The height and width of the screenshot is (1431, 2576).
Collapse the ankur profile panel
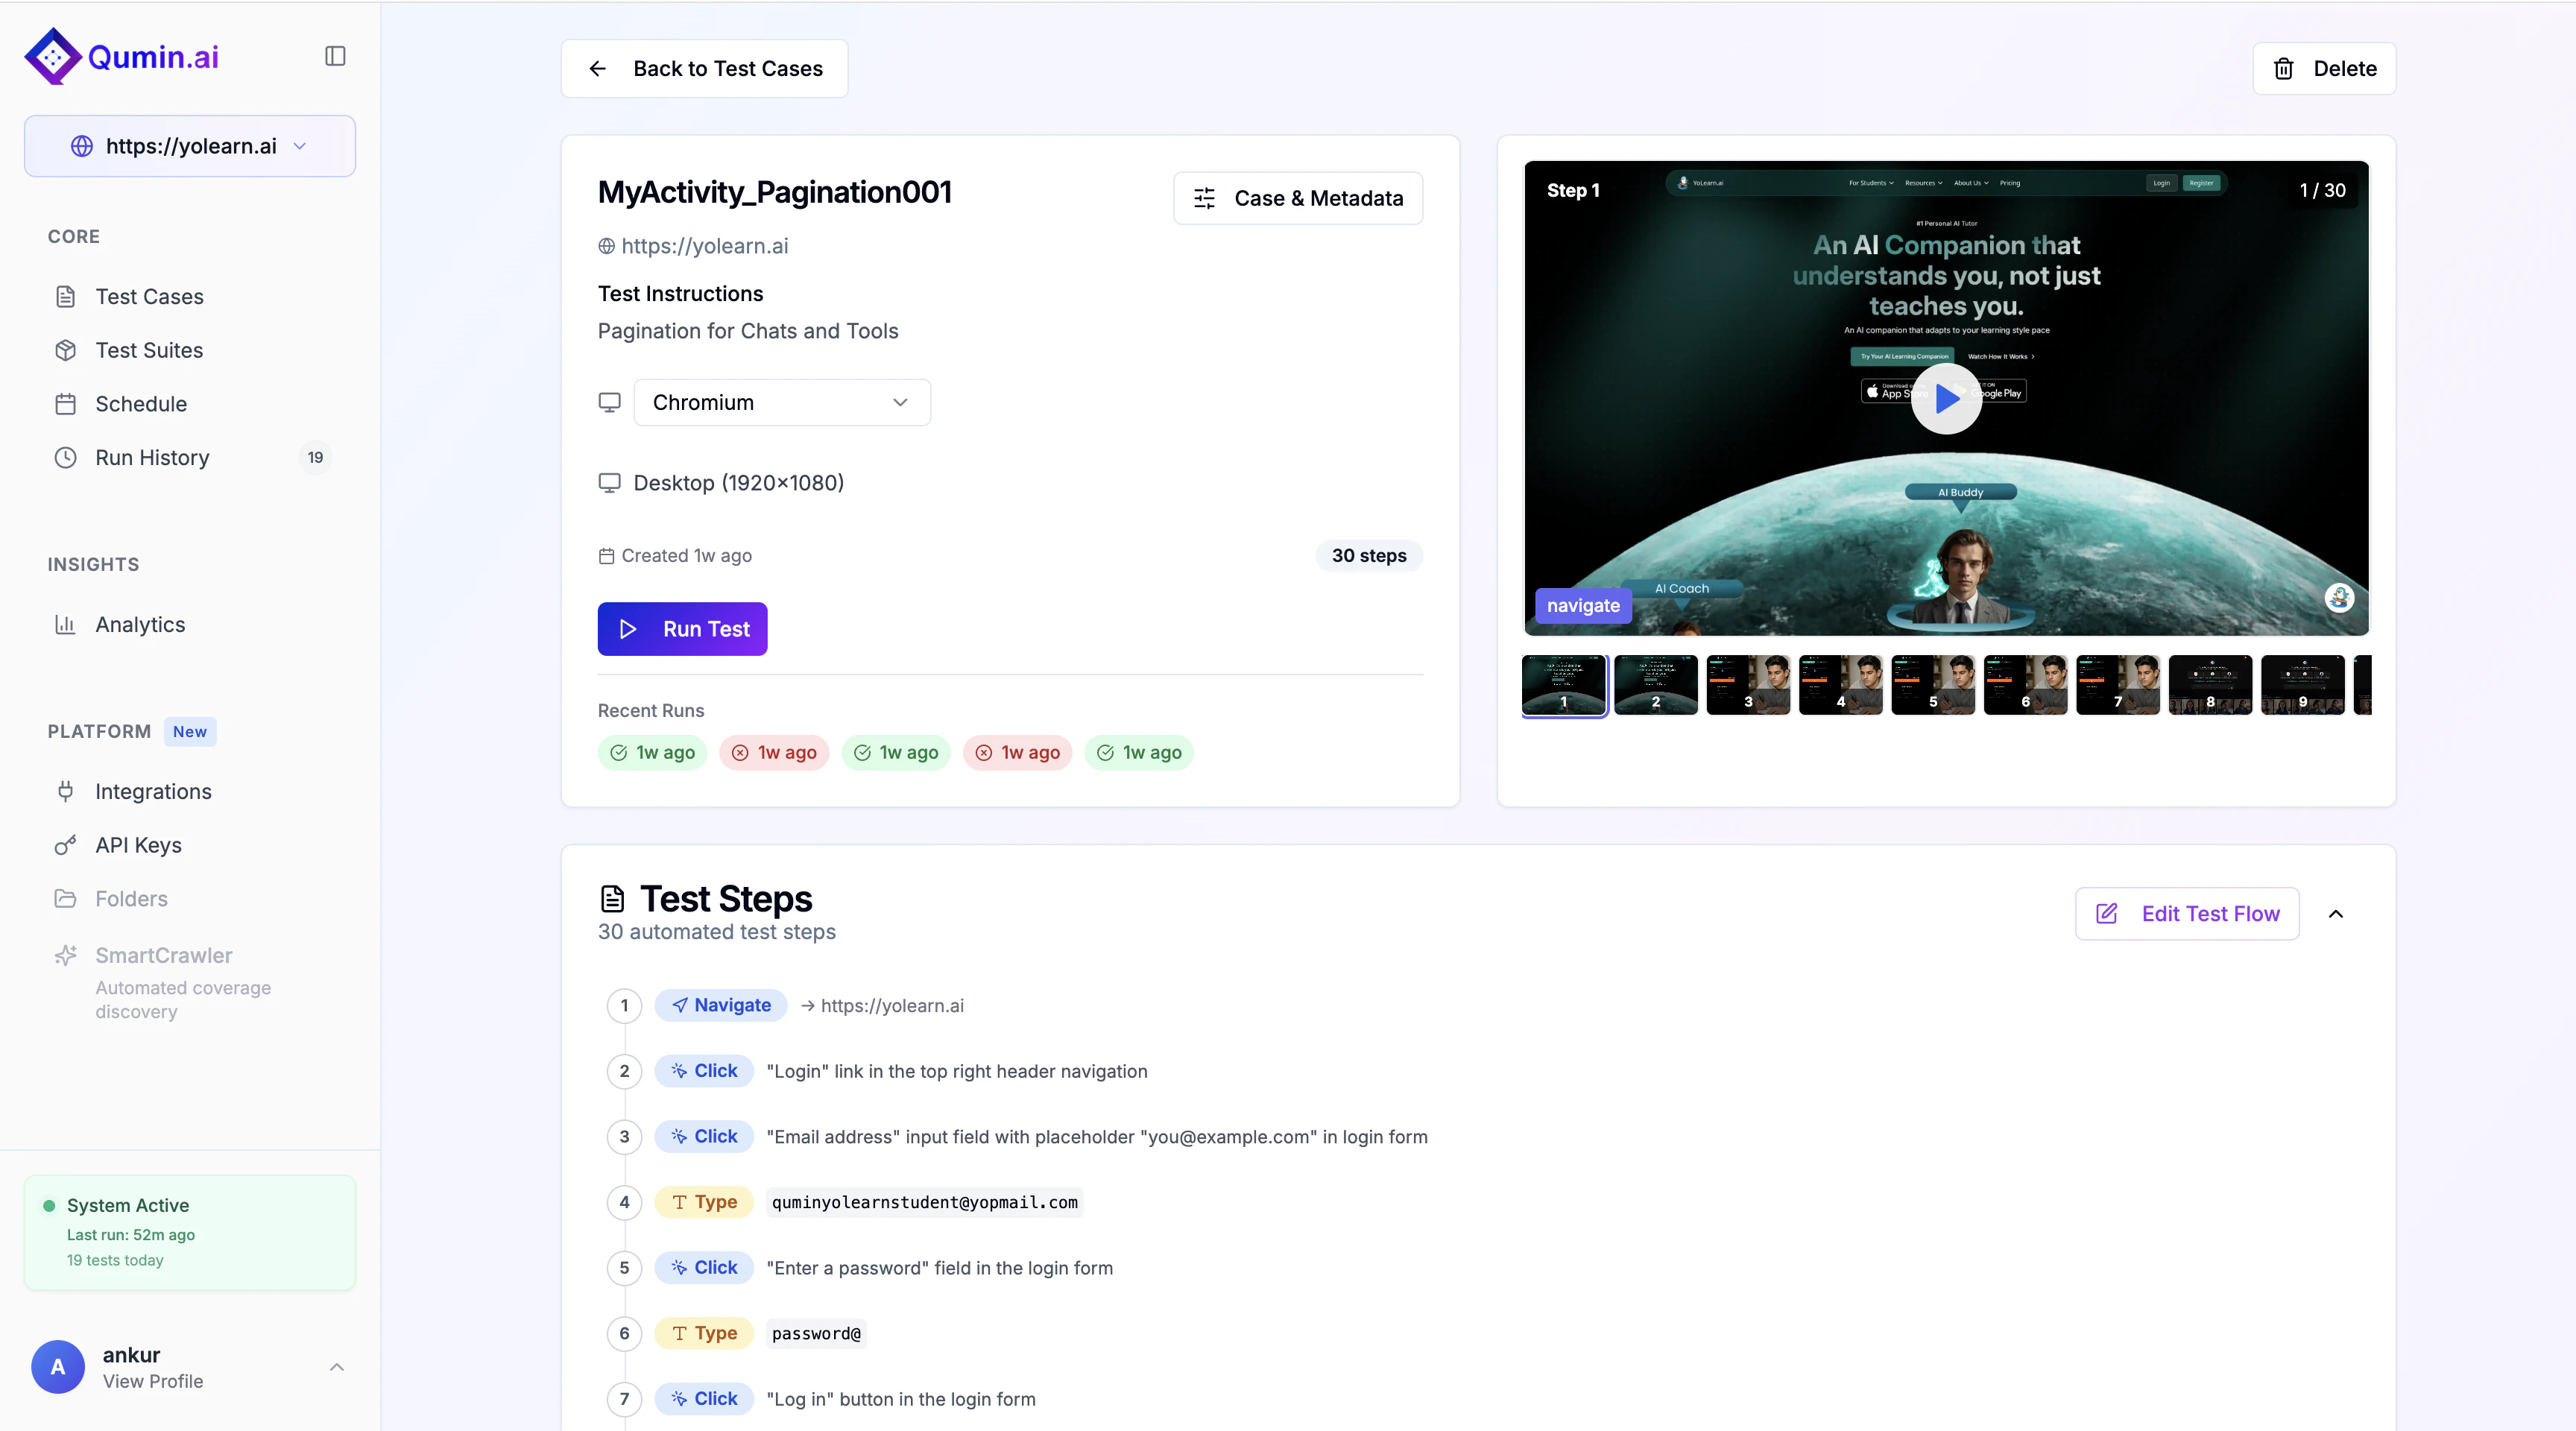coord(336,1367)
